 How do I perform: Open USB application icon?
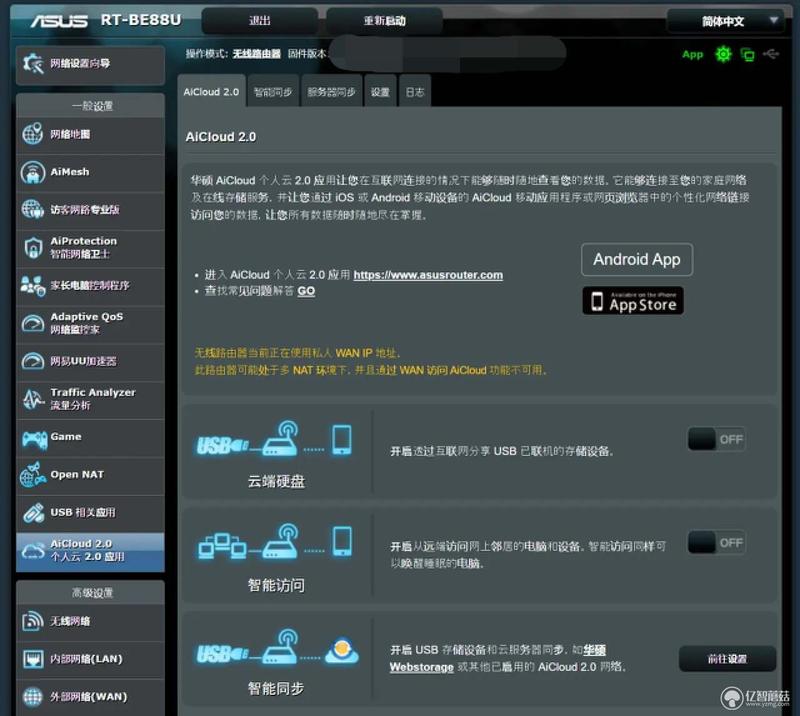[32, 513]
